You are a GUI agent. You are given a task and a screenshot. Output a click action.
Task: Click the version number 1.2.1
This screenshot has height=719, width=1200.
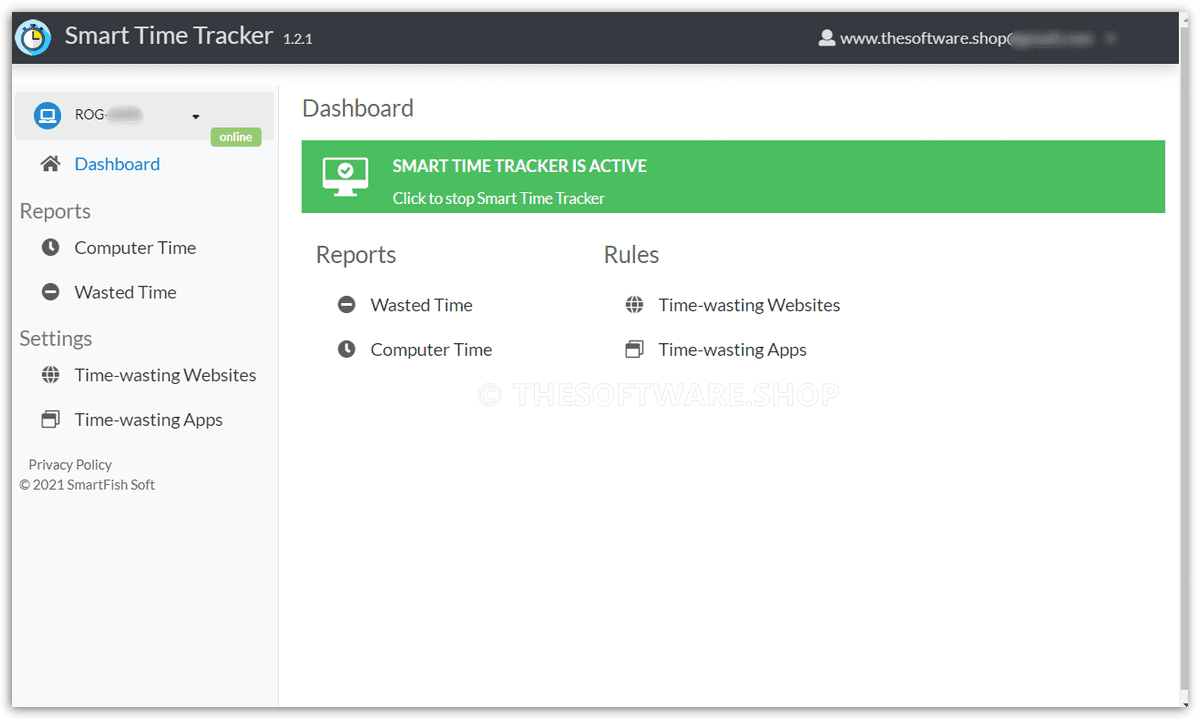click(x=298, y=39)
